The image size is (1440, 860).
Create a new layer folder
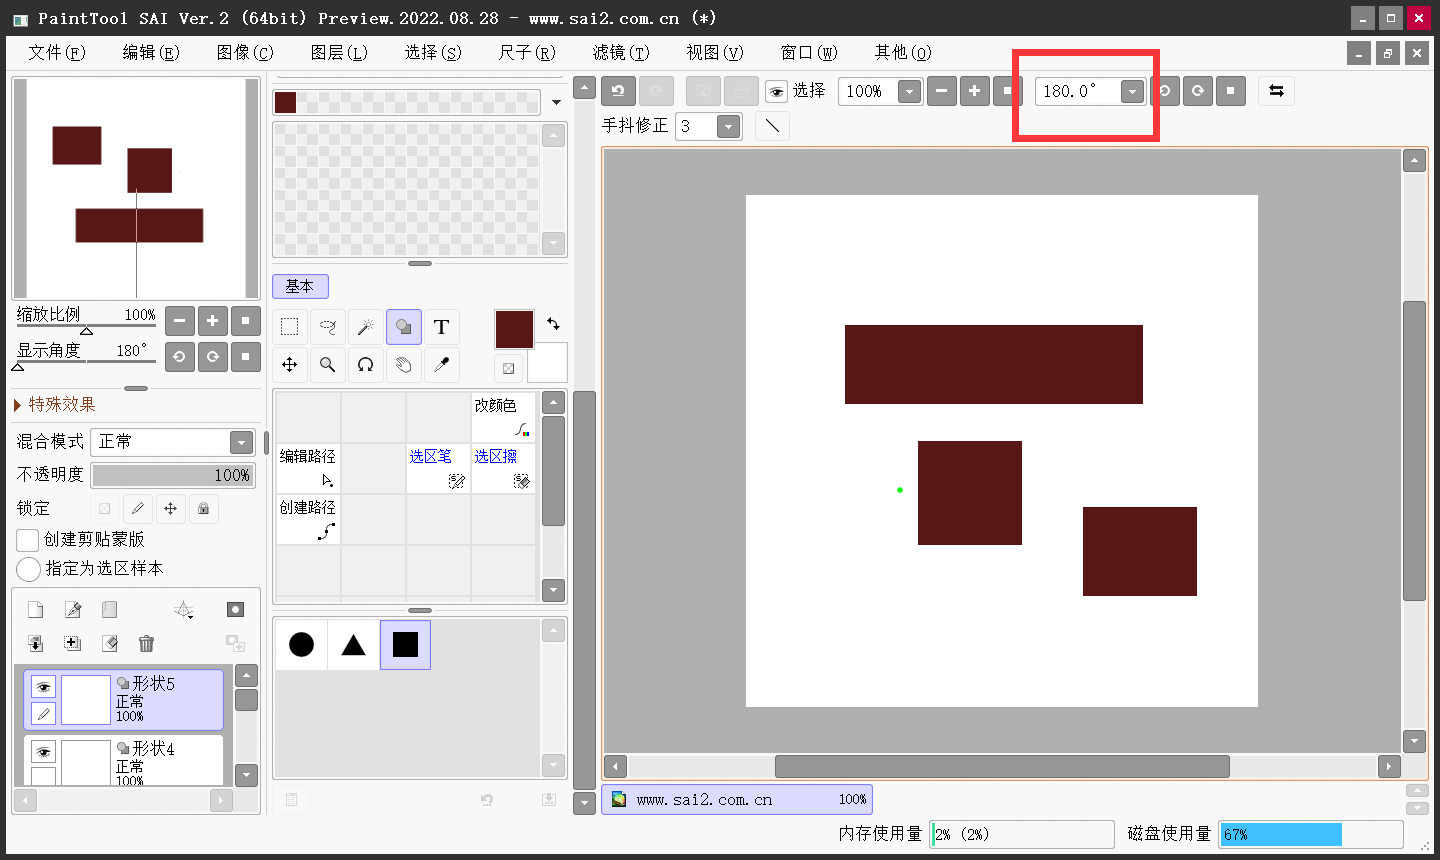(110, 610)
